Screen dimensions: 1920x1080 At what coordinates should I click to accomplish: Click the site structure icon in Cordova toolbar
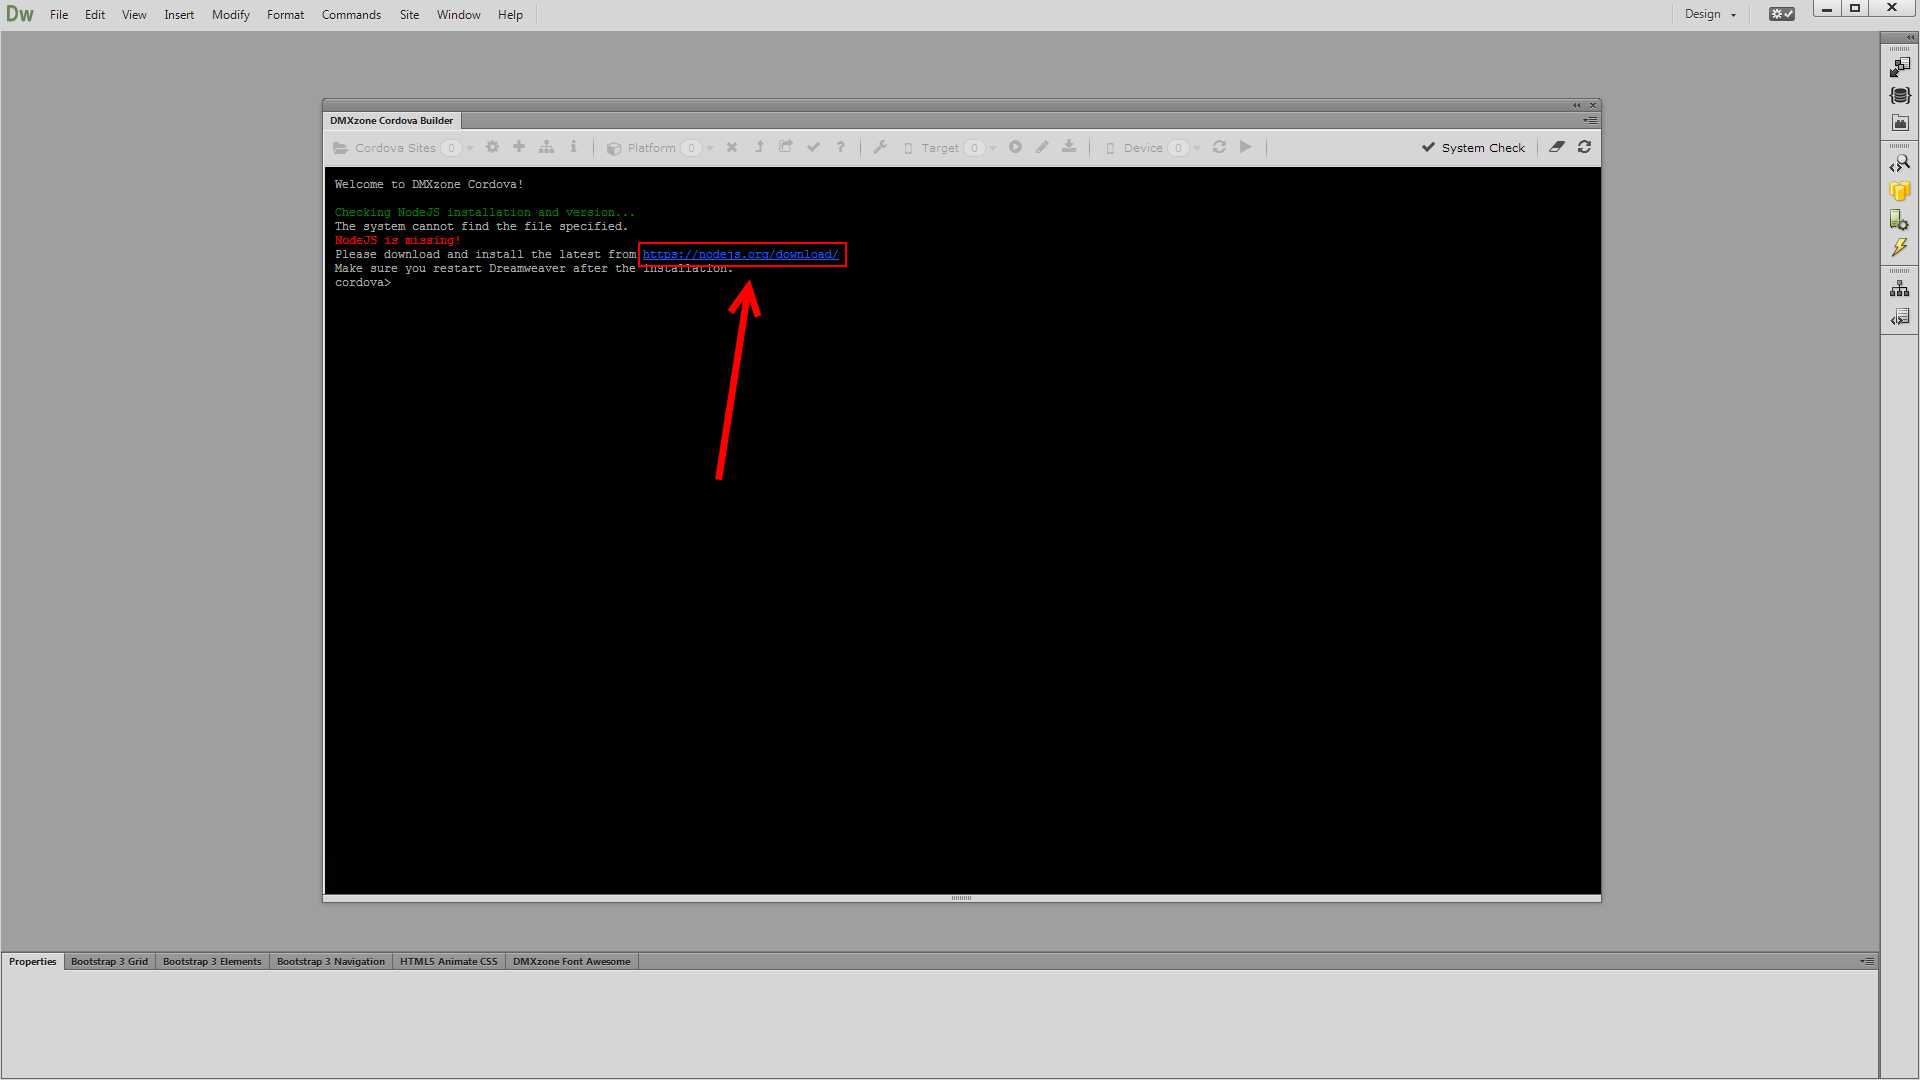point(546,147)
